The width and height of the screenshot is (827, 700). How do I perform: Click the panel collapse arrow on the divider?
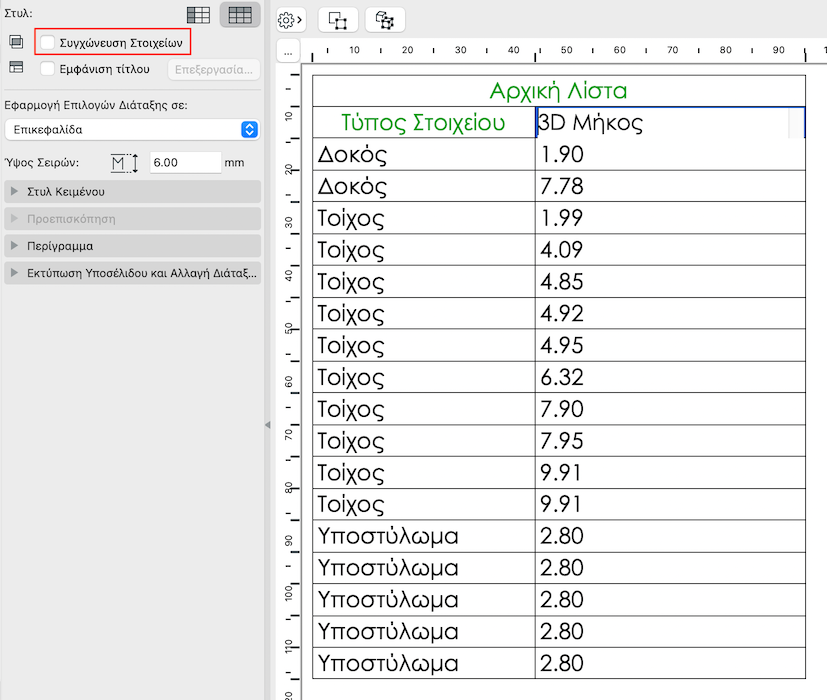point(268,425)
